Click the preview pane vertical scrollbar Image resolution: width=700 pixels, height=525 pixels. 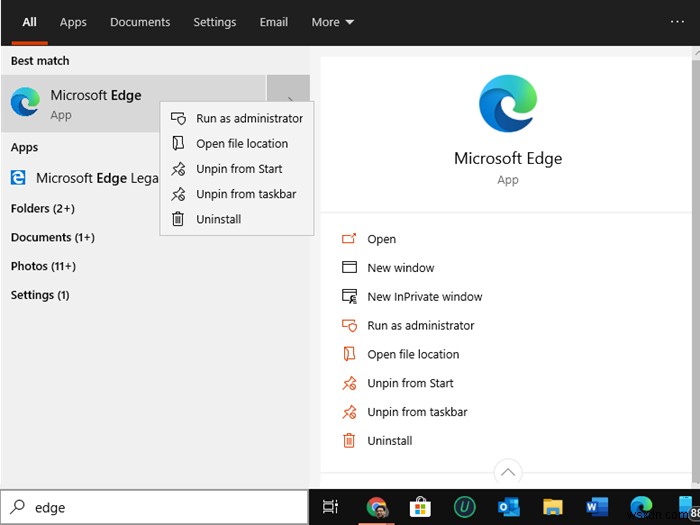[x=696, y=268]
